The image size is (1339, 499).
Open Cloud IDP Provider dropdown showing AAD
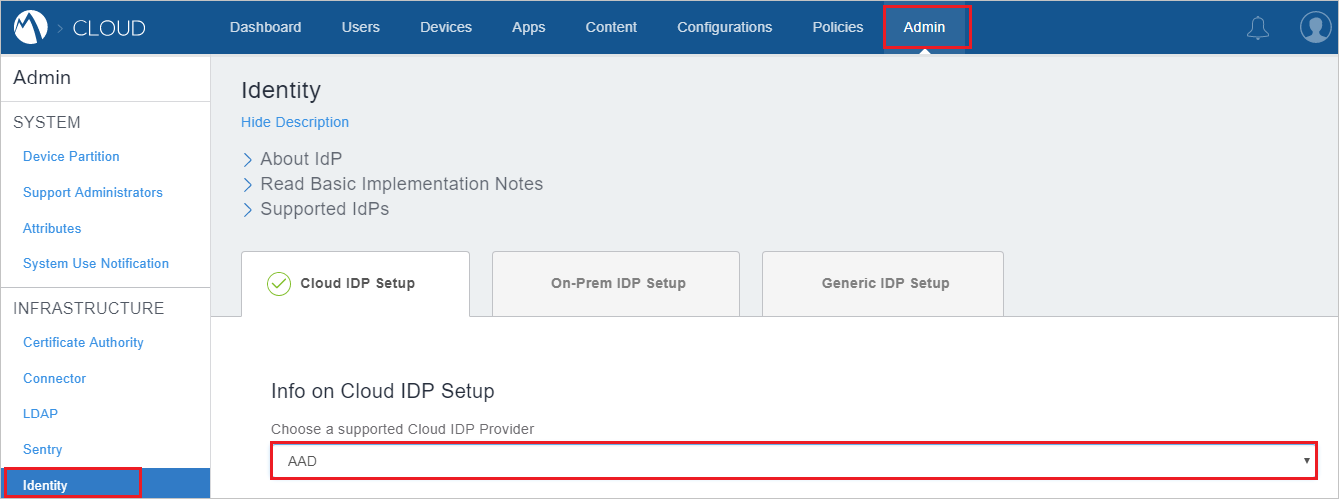794,461
